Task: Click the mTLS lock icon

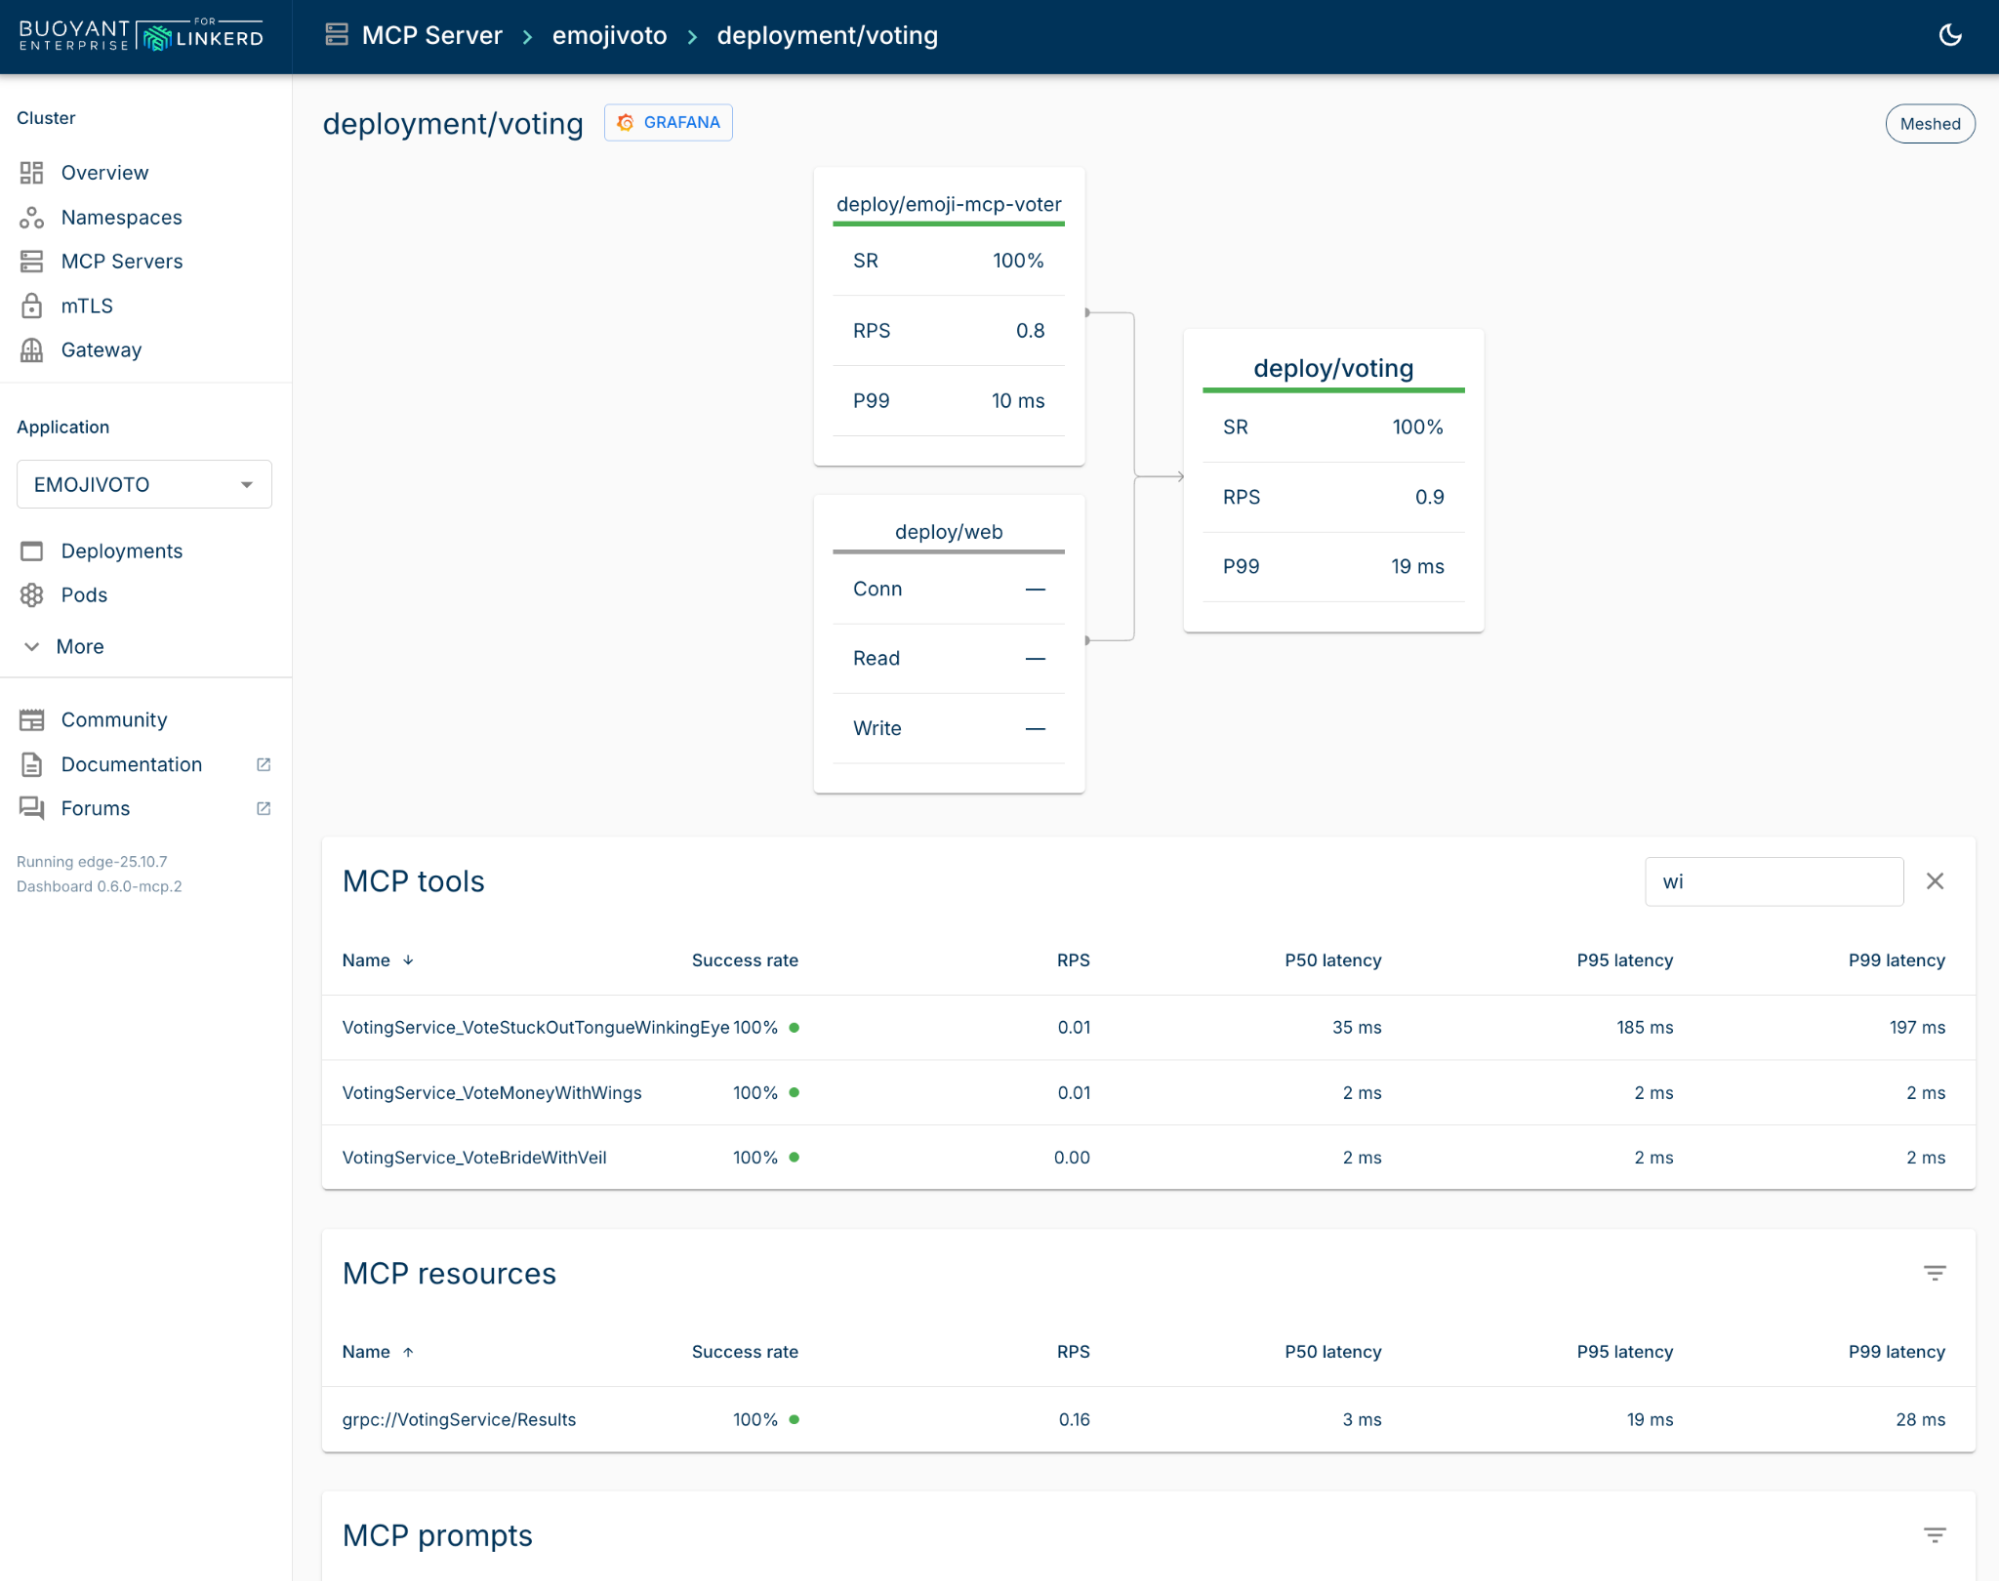Action: point(32,306)
